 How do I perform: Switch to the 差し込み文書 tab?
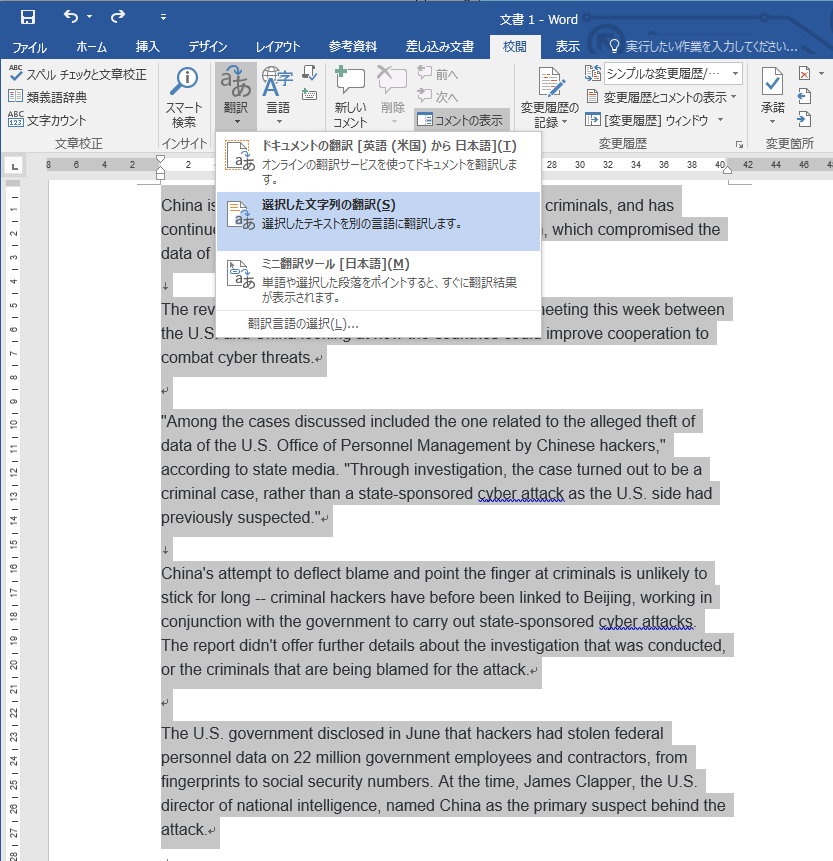439,47
